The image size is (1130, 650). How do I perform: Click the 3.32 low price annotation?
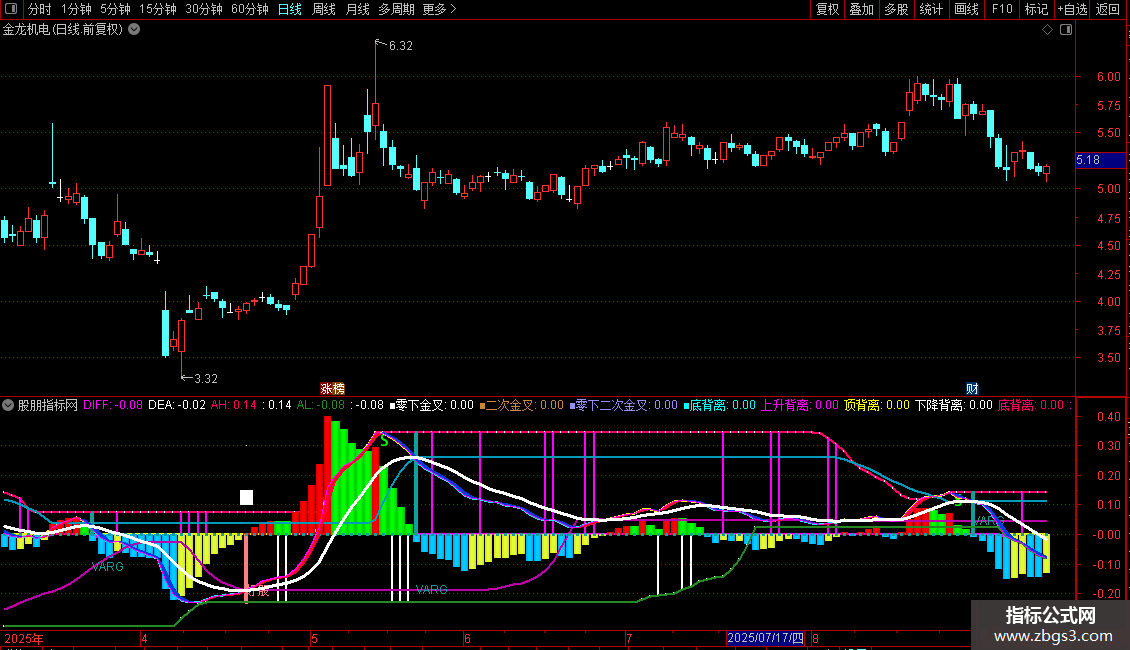[x=205, y=378]
